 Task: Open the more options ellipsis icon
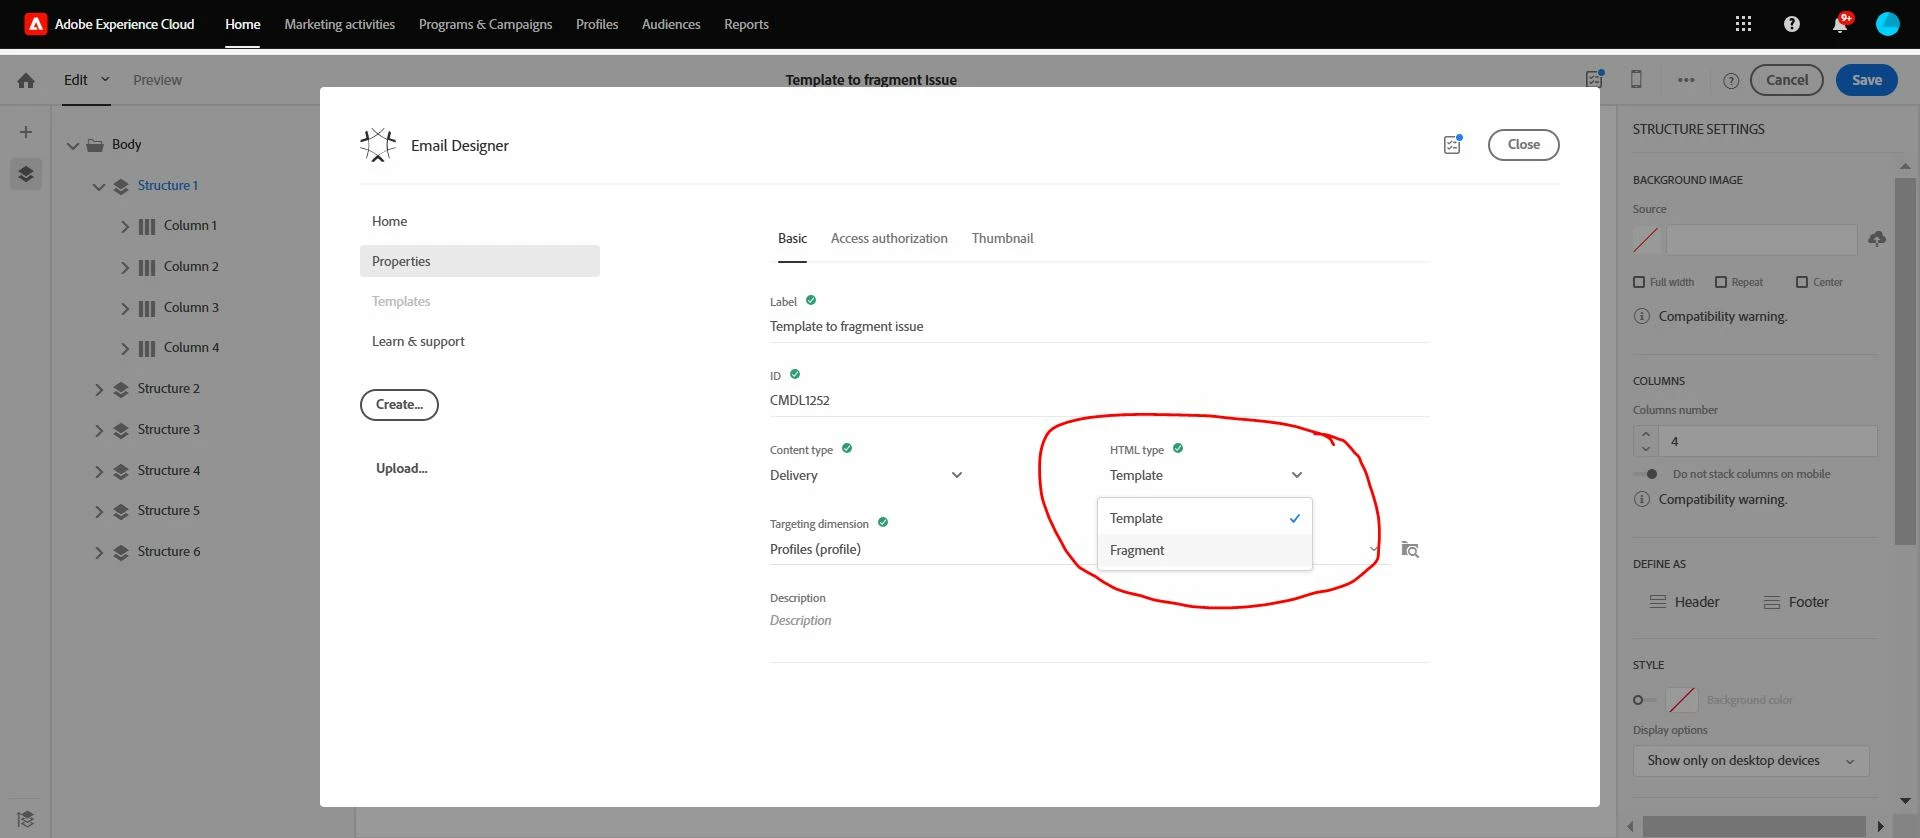tap(1686, 80)
